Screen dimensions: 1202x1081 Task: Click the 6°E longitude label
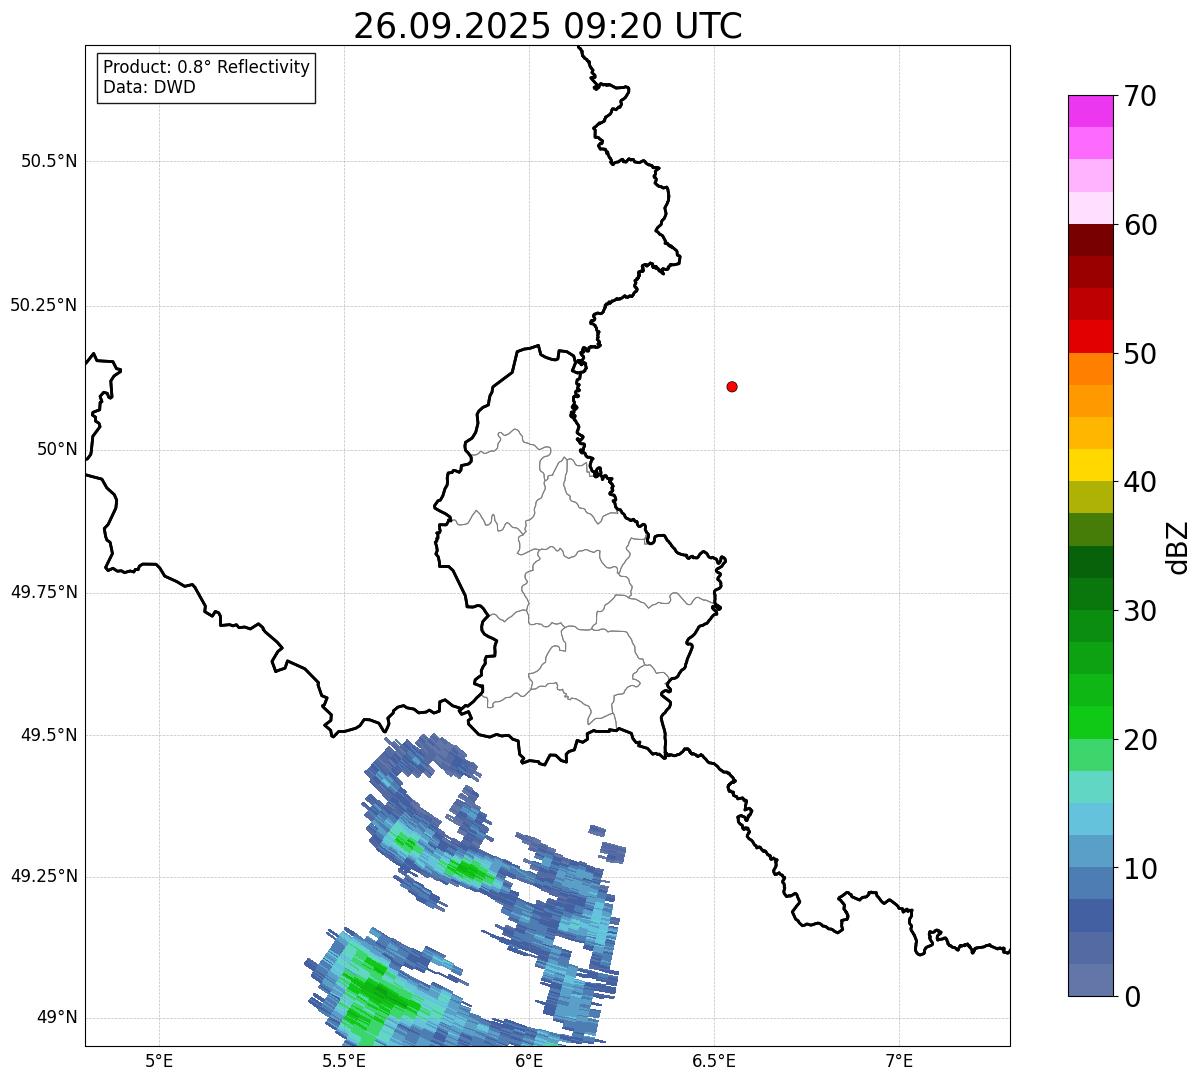[529, 1060]
